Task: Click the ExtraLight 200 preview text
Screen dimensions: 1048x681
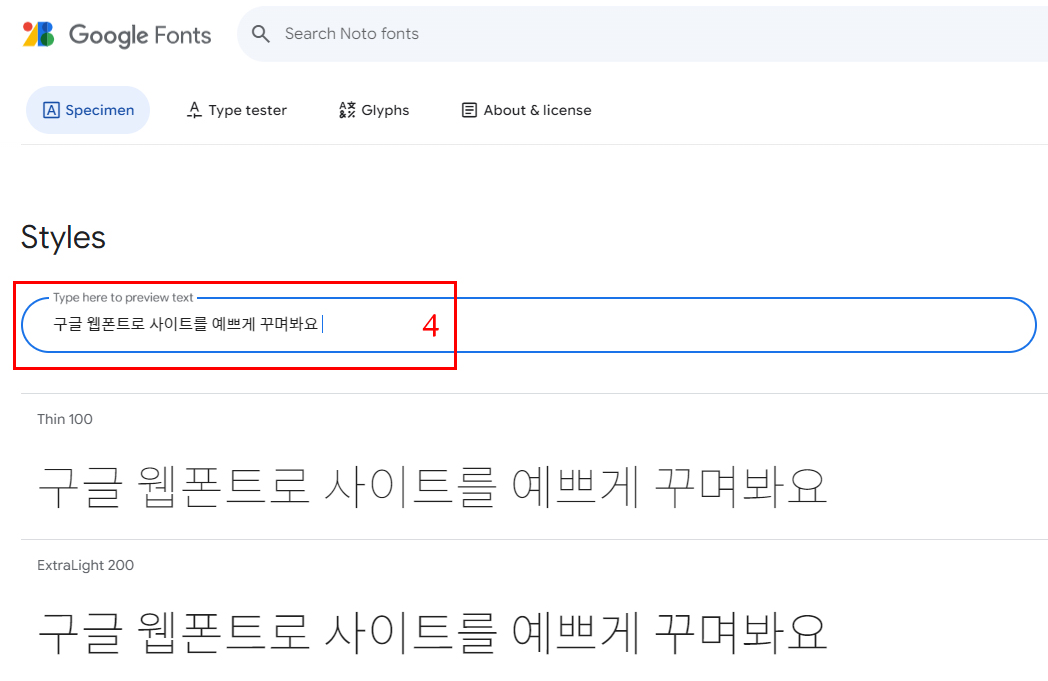Action: [435, 629]
